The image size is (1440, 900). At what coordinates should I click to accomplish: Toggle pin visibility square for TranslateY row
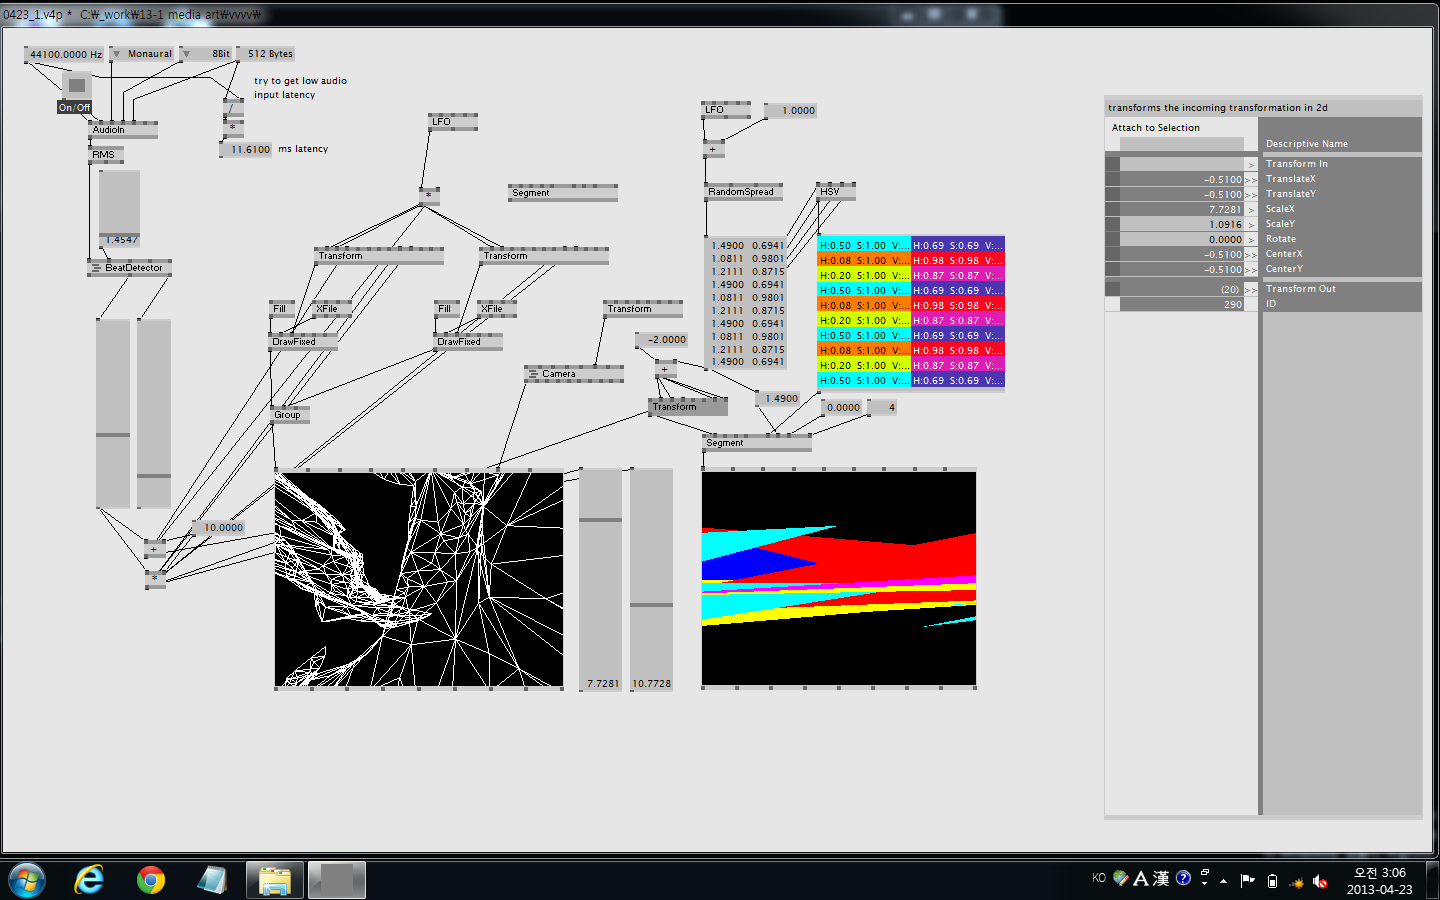pyautogui.click(x=1112, y=194)
